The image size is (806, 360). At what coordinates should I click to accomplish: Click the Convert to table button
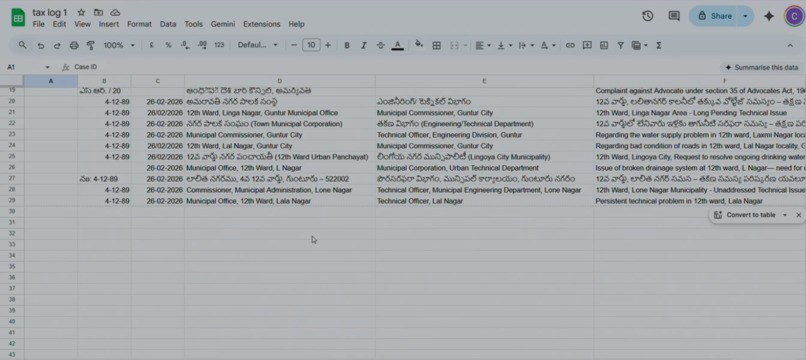tap(745, 215)
